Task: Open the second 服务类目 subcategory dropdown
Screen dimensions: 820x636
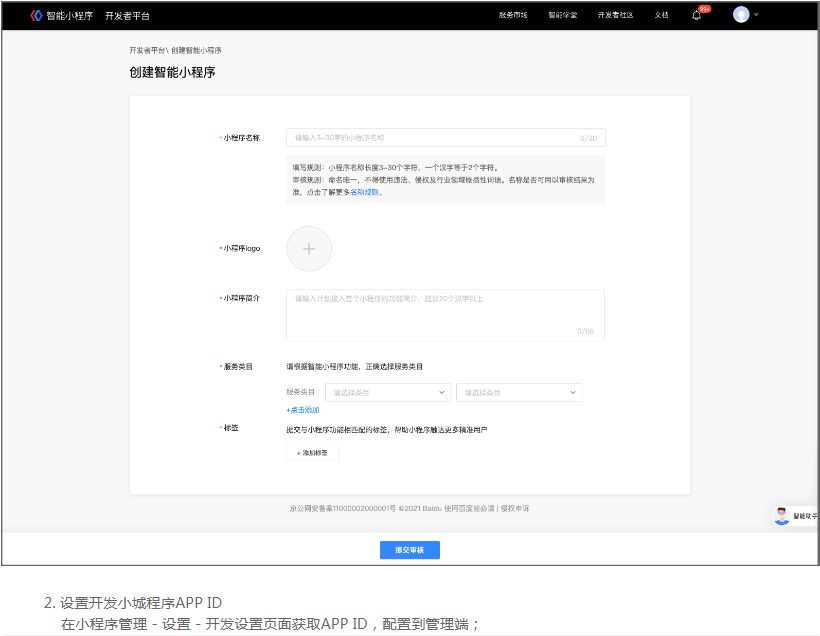Action: point(518,393)
